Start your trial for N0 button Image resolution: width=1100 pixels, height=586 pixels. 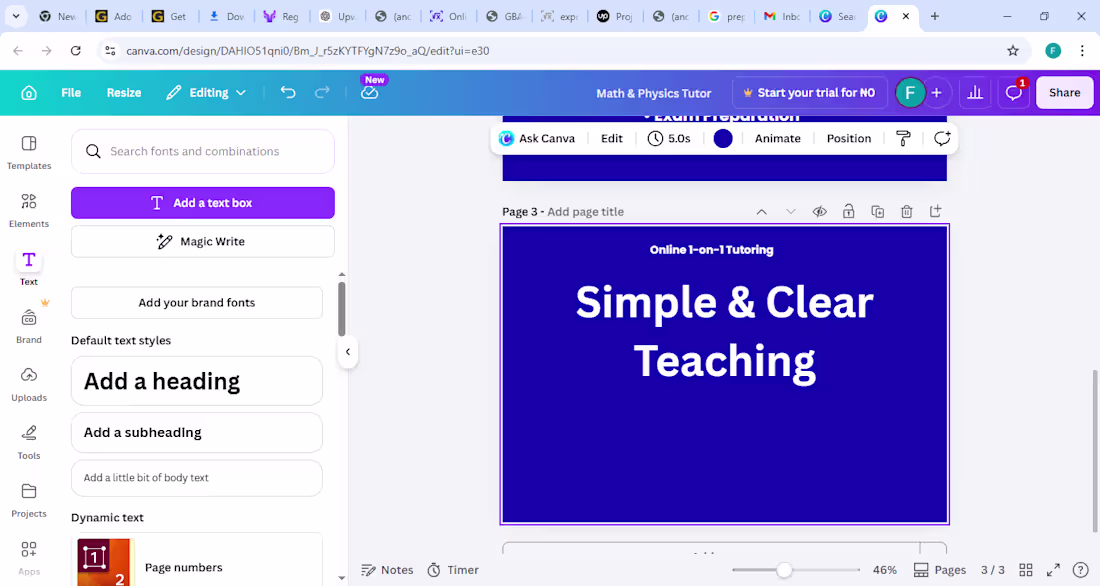(810, 93)
